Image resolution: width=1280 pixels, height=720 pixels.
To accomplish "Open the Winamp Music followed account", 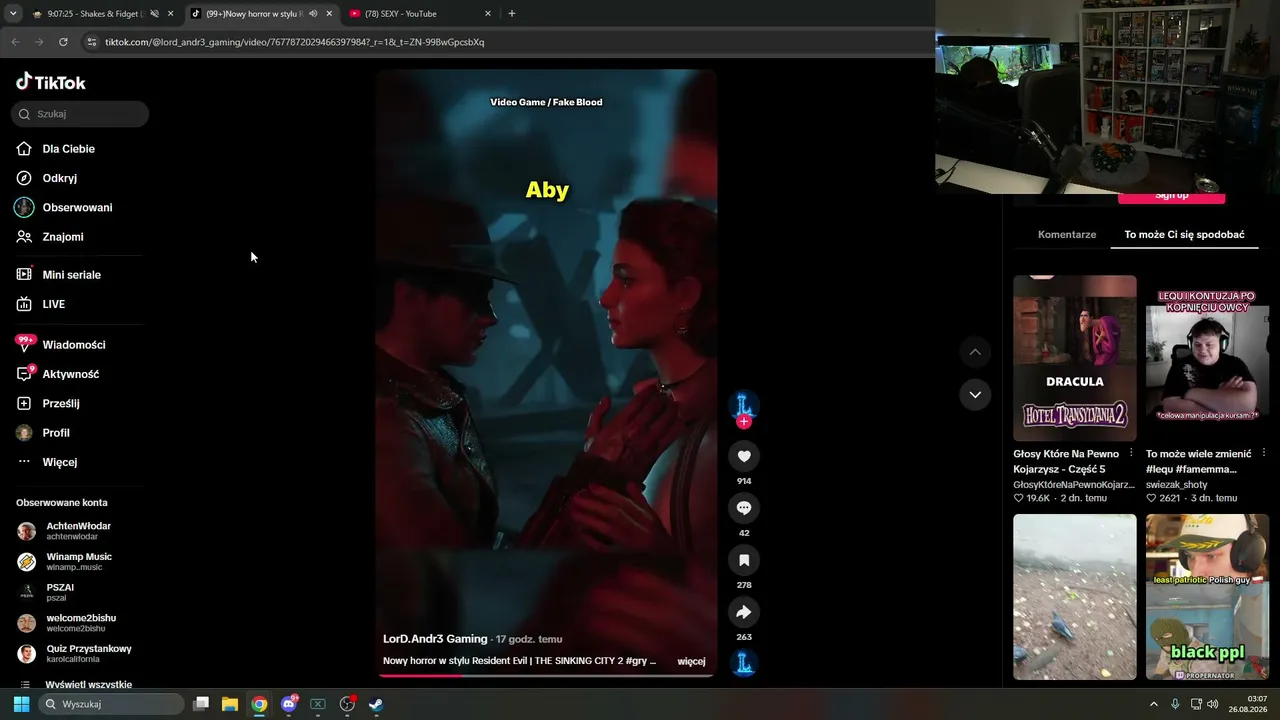I will (x=78, y=562).
